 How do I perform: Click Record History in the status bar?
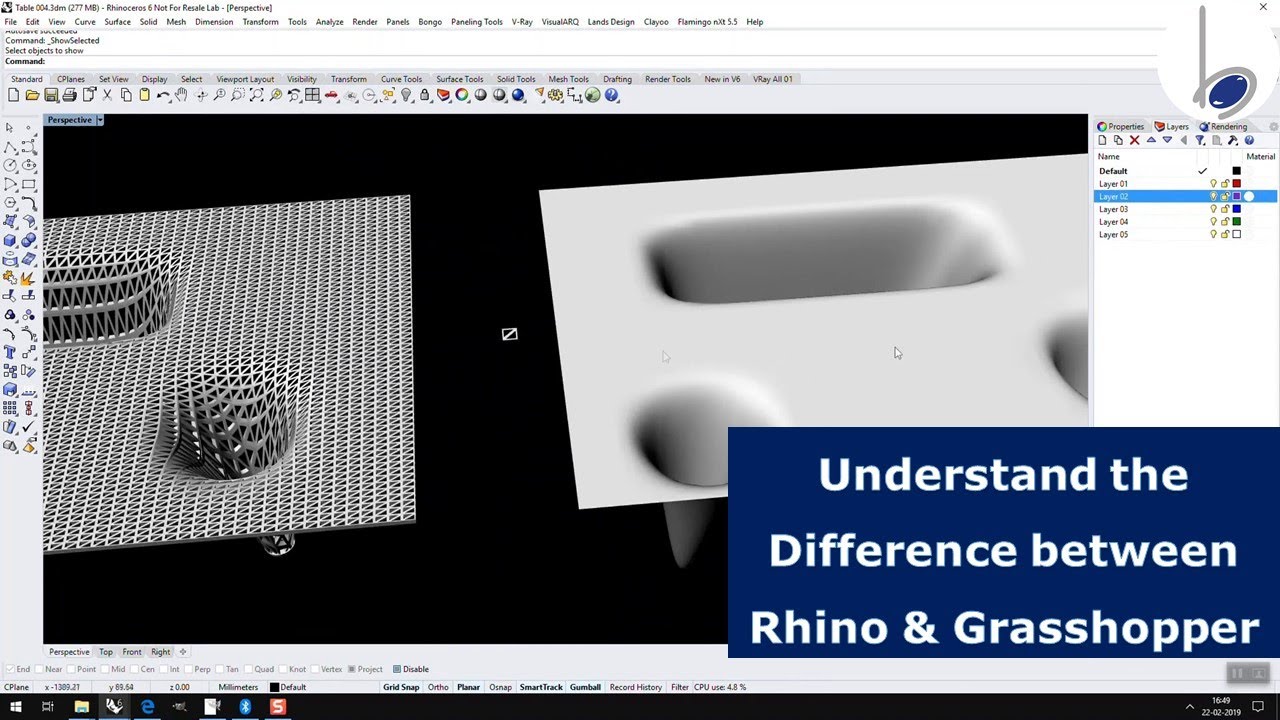click(x=636, y=687)
